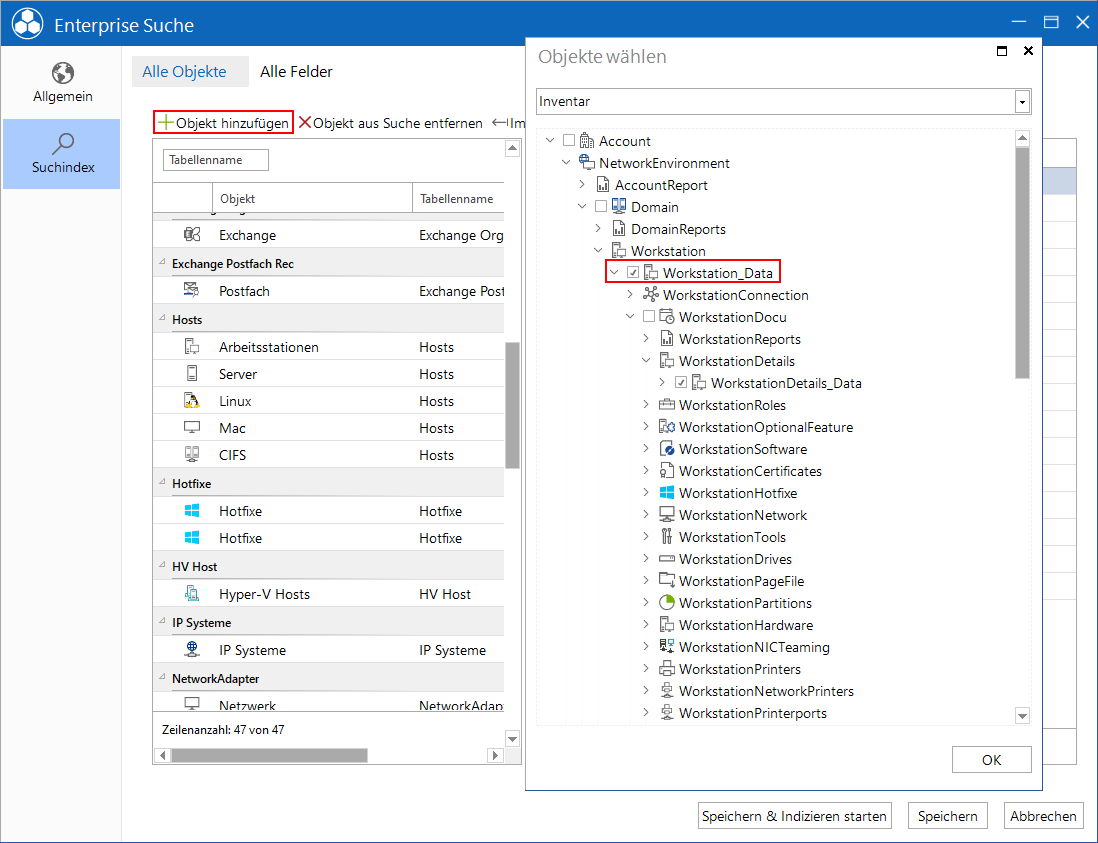The image size is (1098, 843).
Task: Tick the Account checkbox
Action: 569,141
